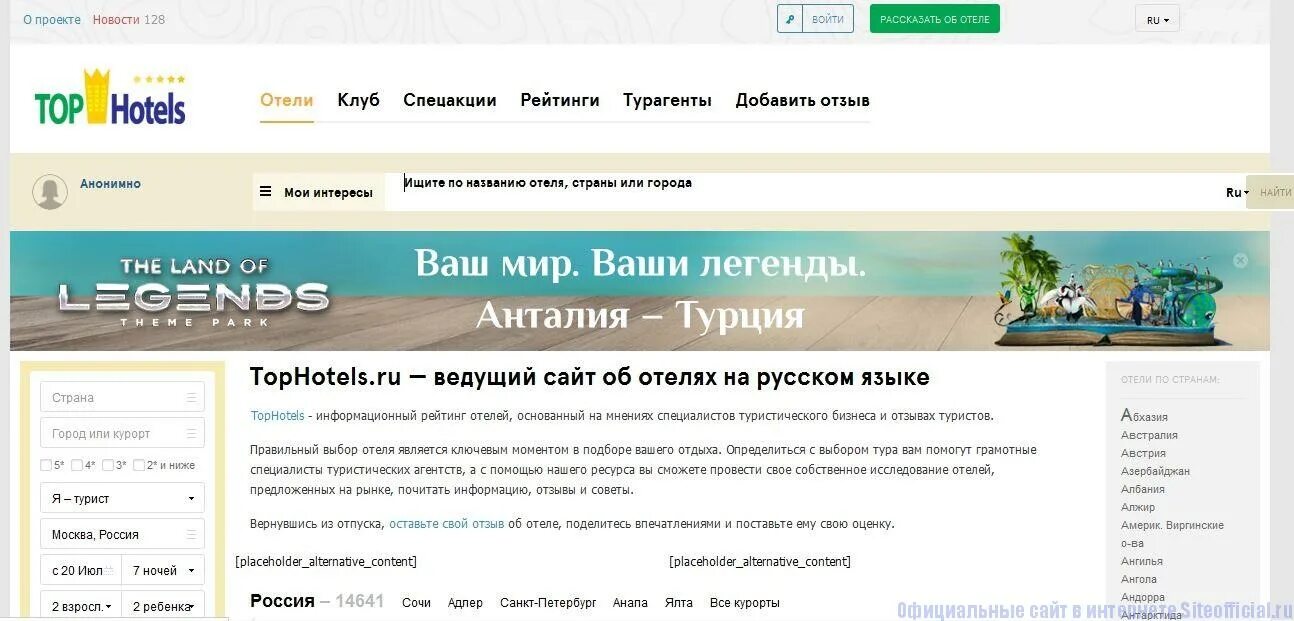Screen dimensions: 1294x621
Task: Open the 2 ребенка dropdown
Action: tap(163, 606)
